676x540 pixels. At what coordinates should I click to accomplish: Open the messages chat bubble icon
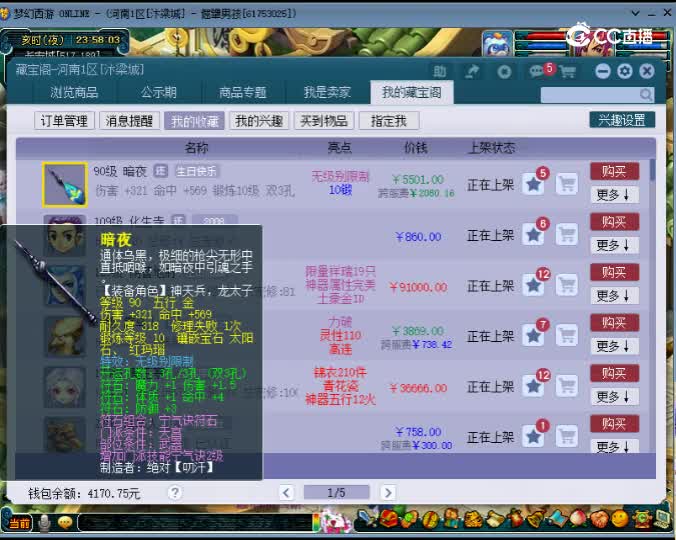coord(537,72)
